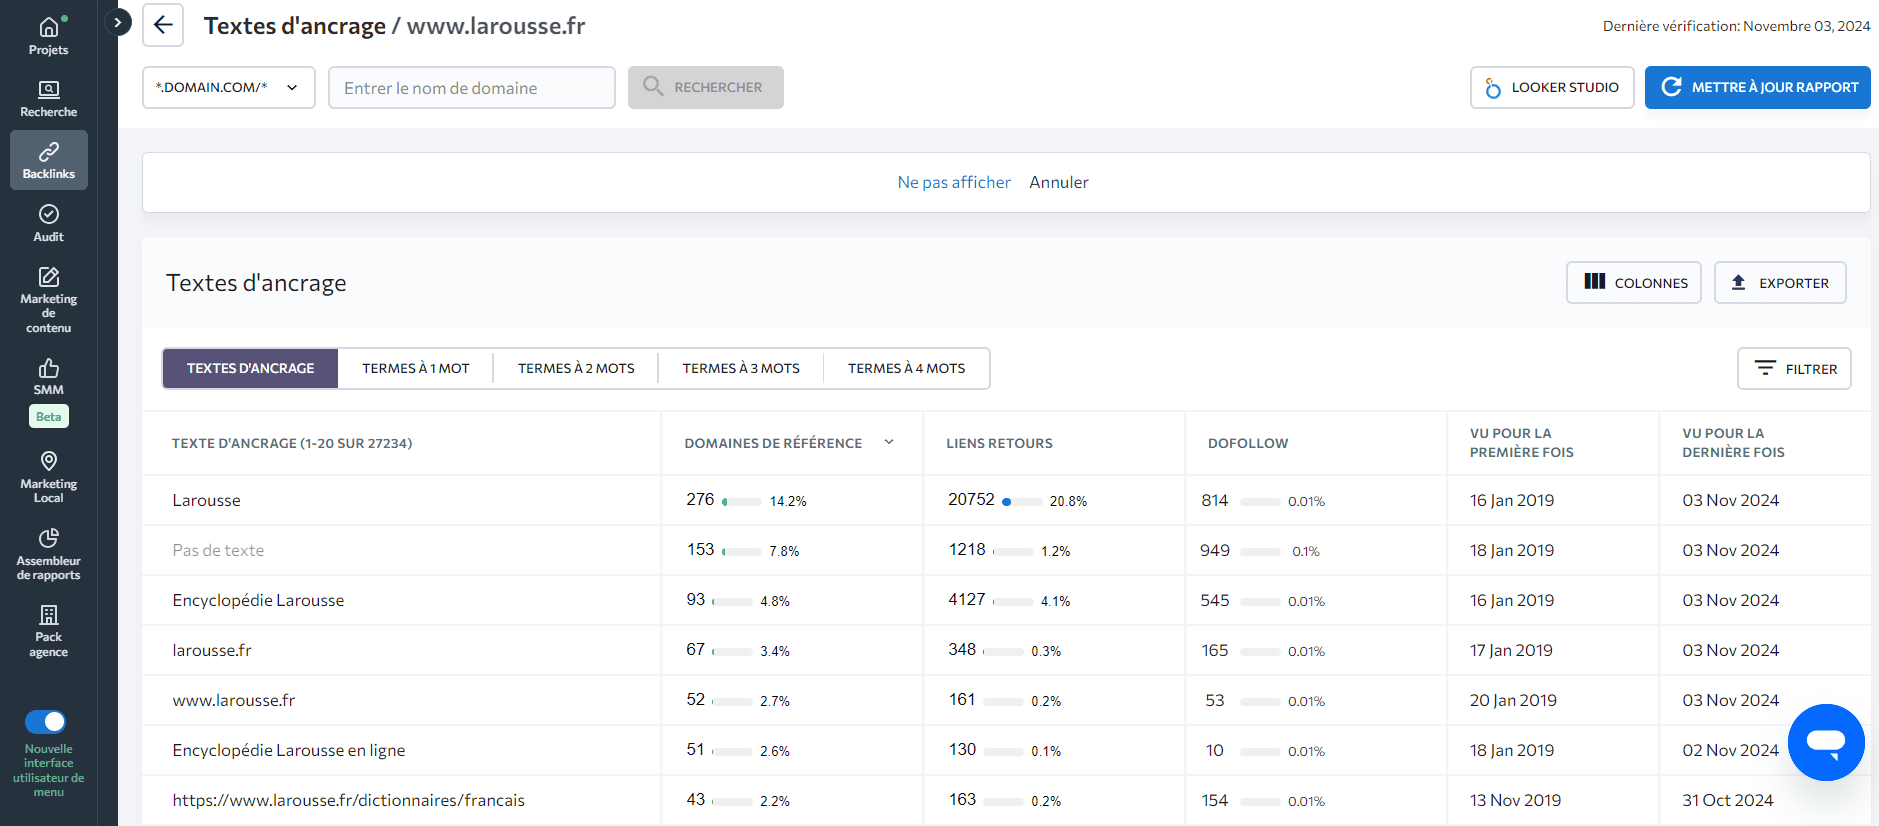Switch to Termes à 4 mots tab
The width and height of the screenshot is (1879, 826).
906,368
